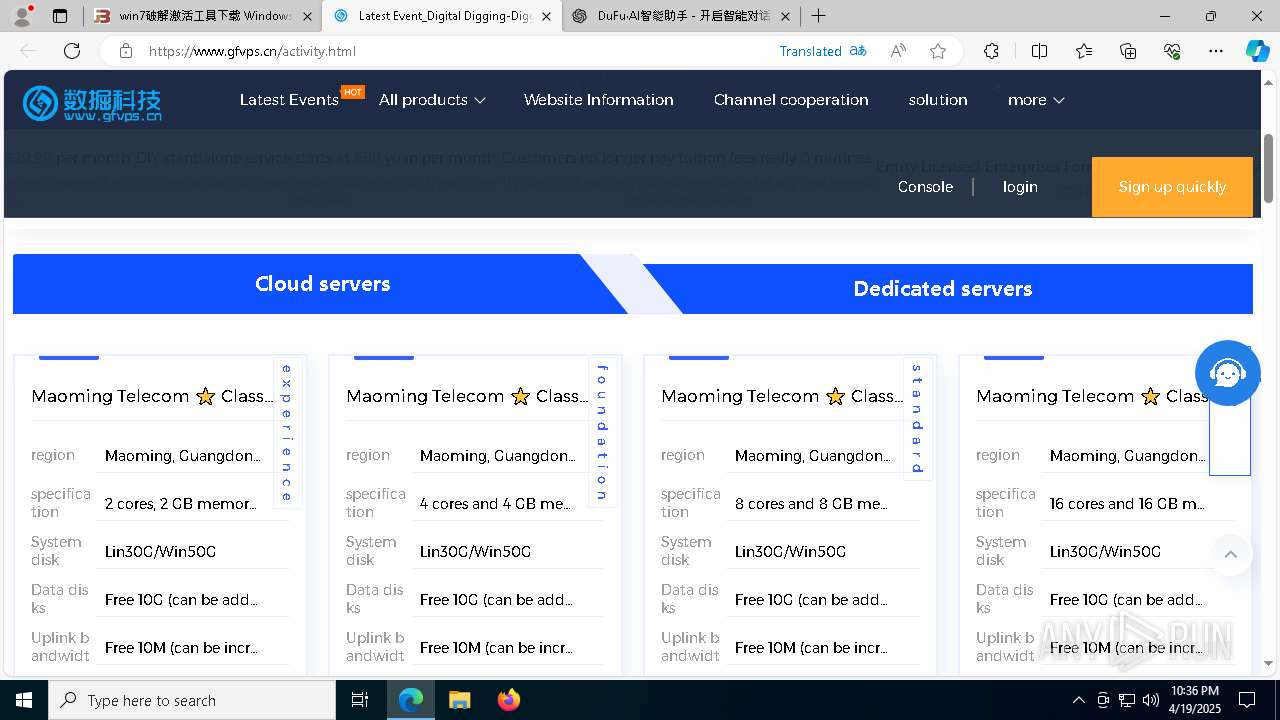
Task: Click the back-to-top arrow button
Action: [x=1231, y=554]
